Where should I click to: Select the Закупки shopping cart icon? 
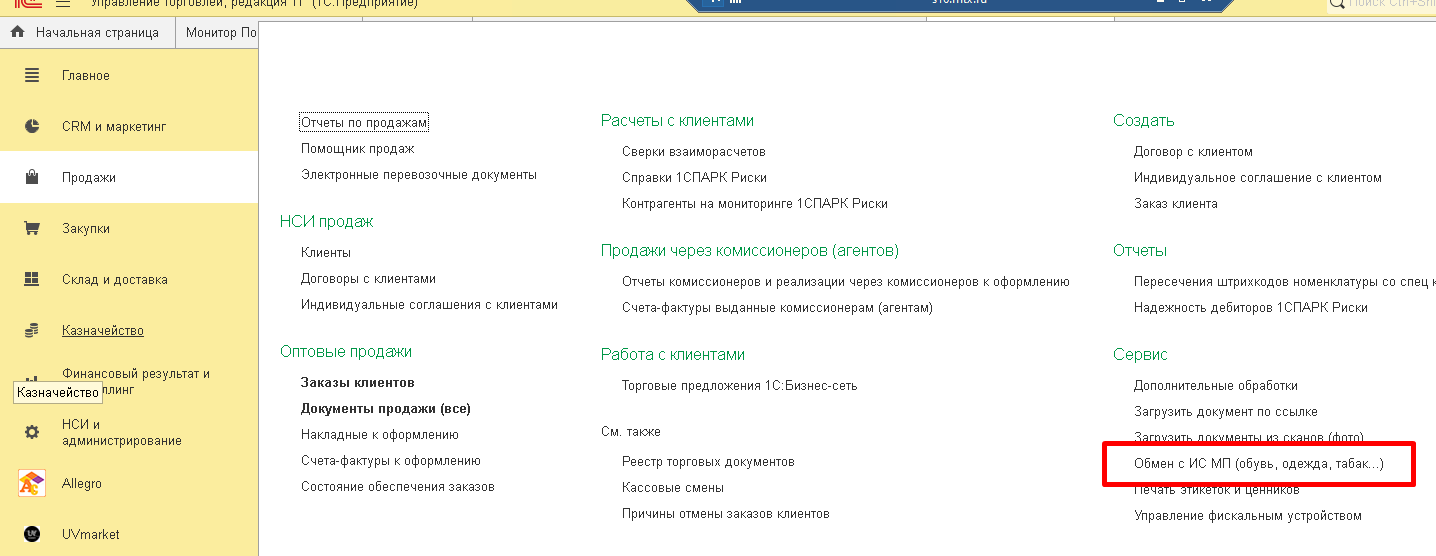pyautogui.click(x=32, y=228)
